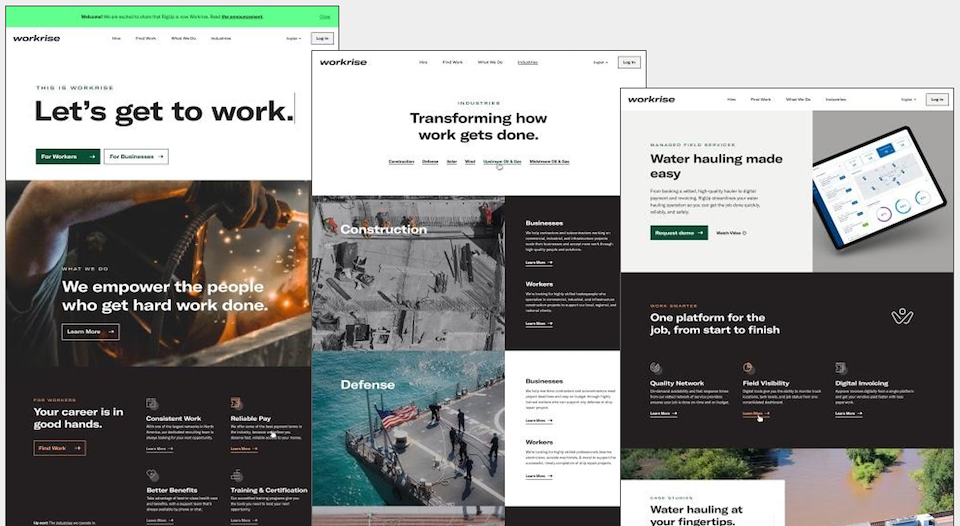Click the Request demo button

(679, 233)
